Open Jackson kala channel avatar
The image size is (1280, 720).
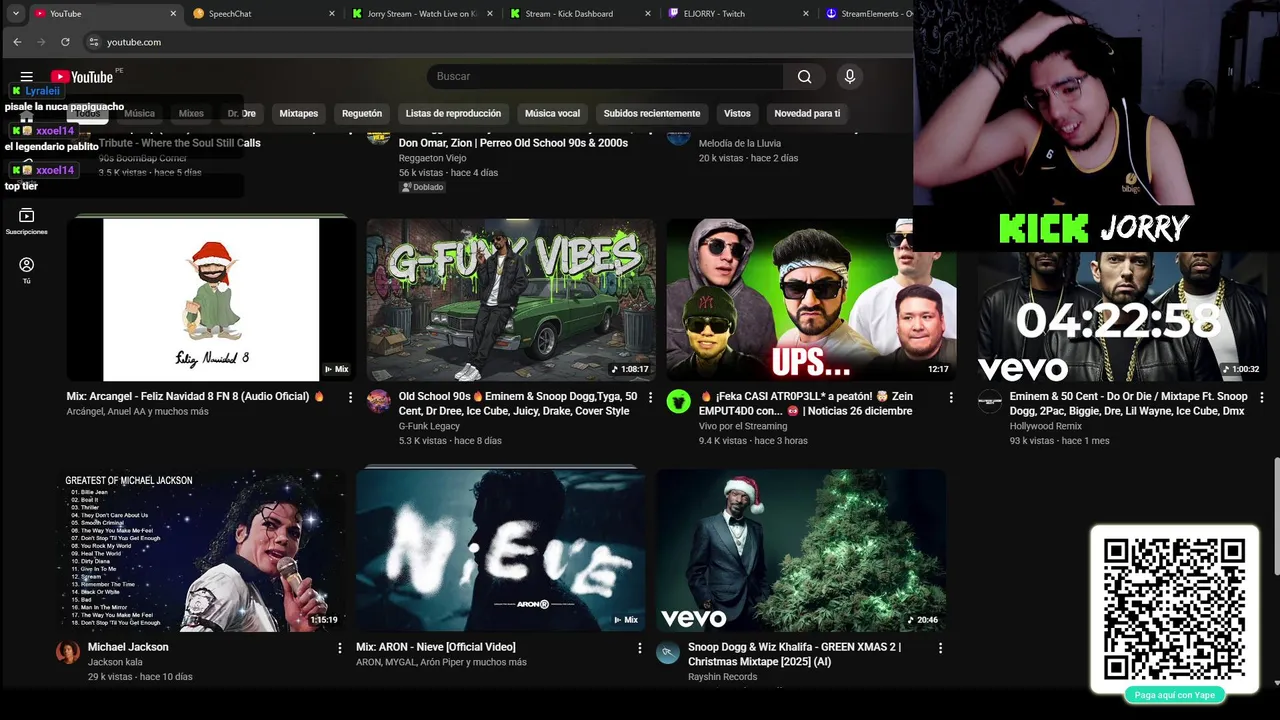point(68,652)
